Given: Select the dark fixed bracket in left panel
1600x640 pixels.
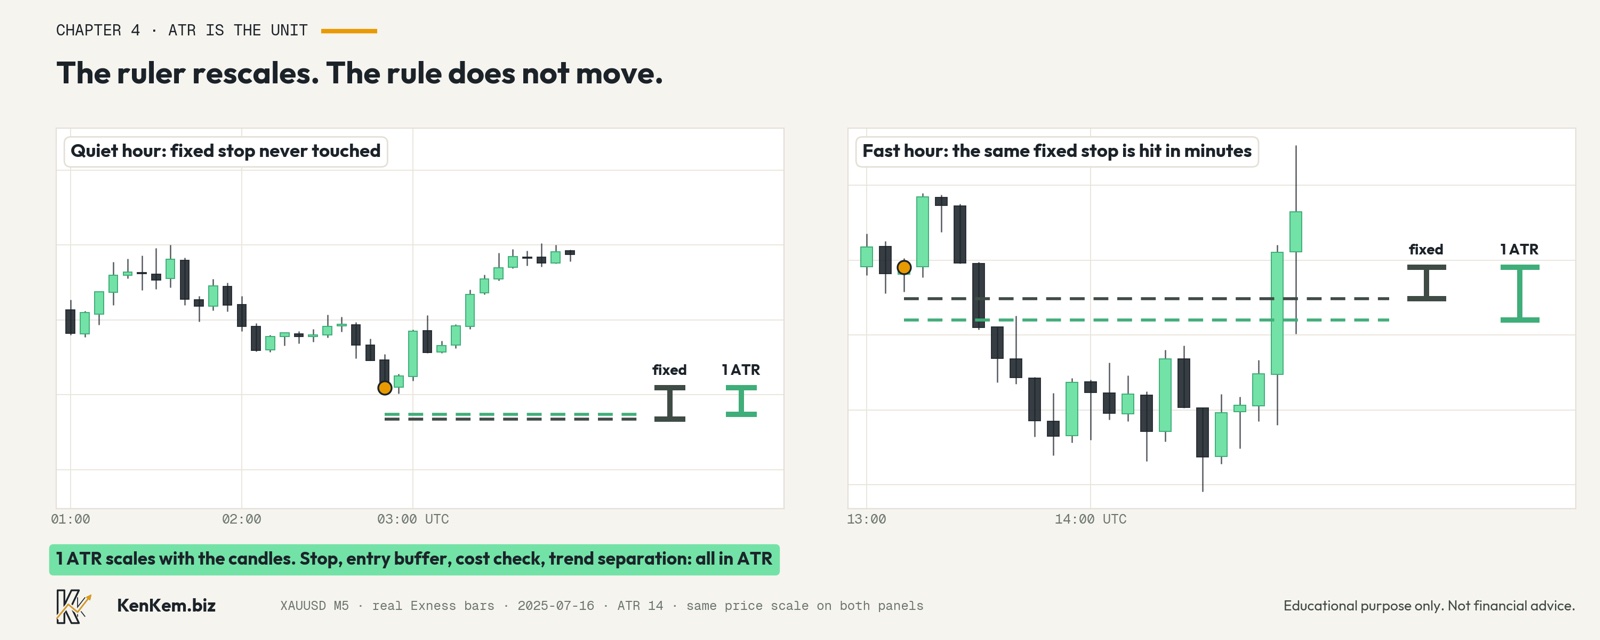Looking at the screenshot, I should point(670,403).
